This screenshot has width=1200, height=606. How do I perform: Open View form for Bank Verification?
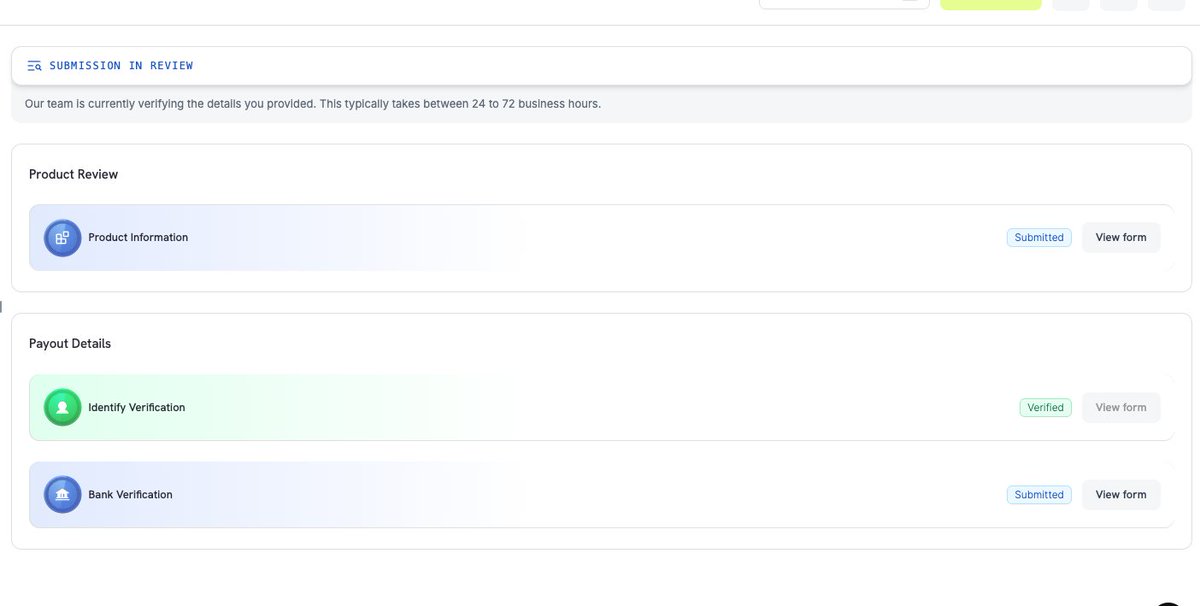1121,495
